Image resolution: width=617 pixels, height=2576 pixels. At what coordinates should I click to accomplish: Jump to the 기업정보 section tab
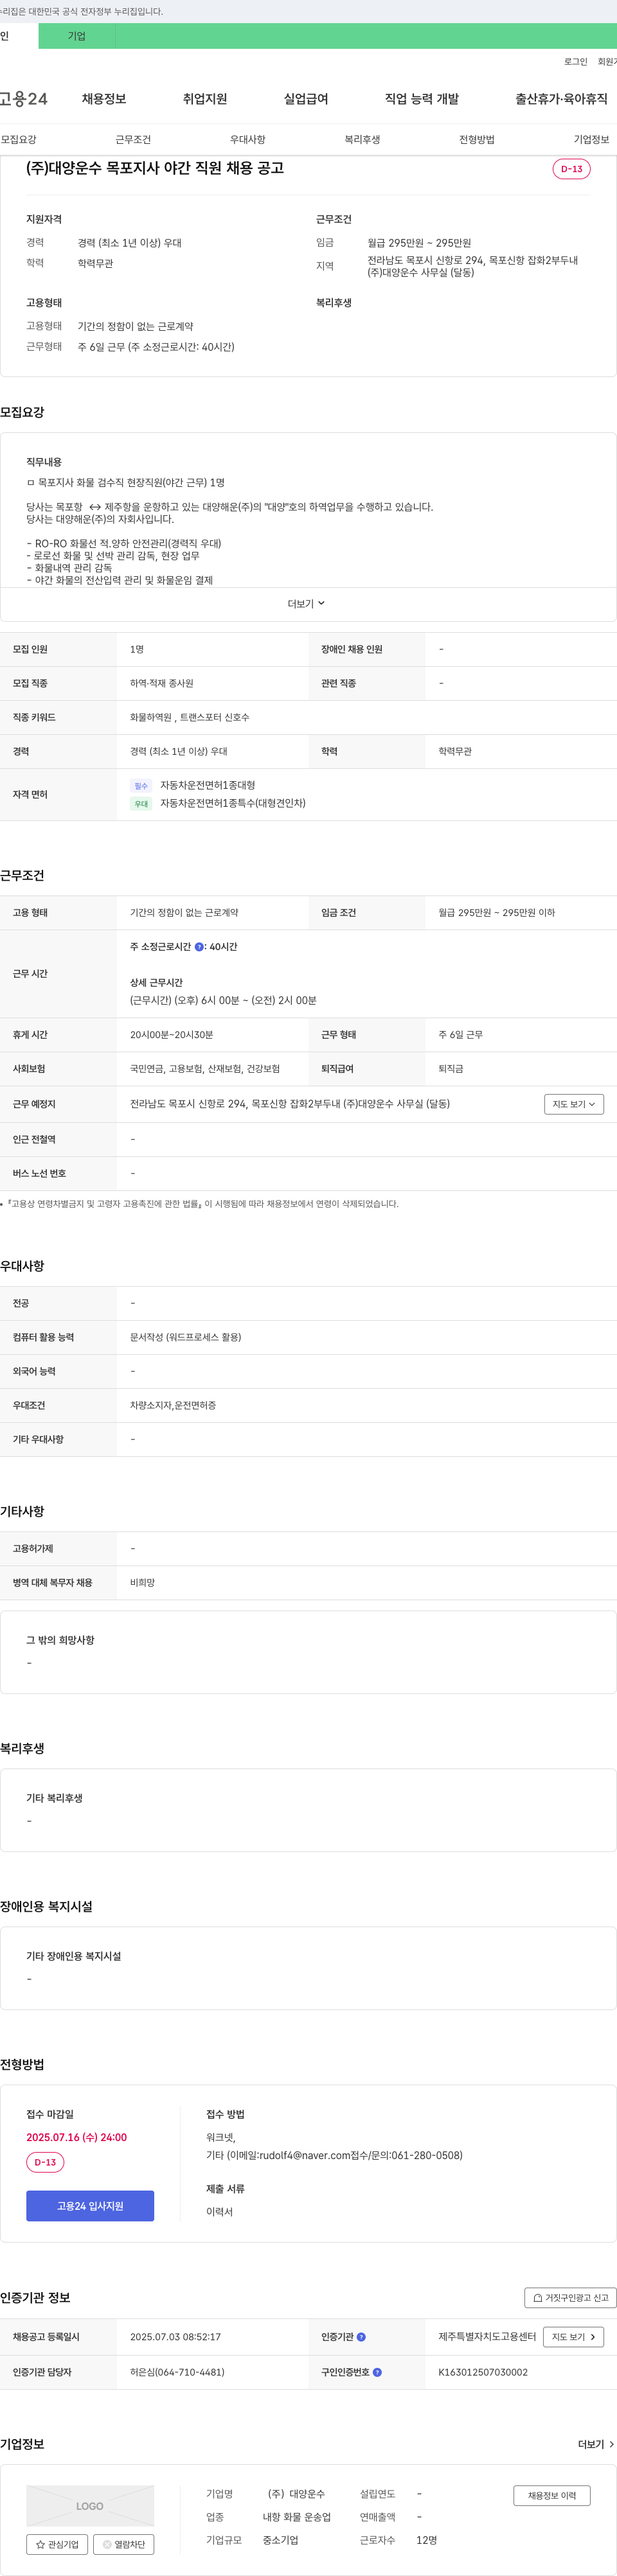591,139
